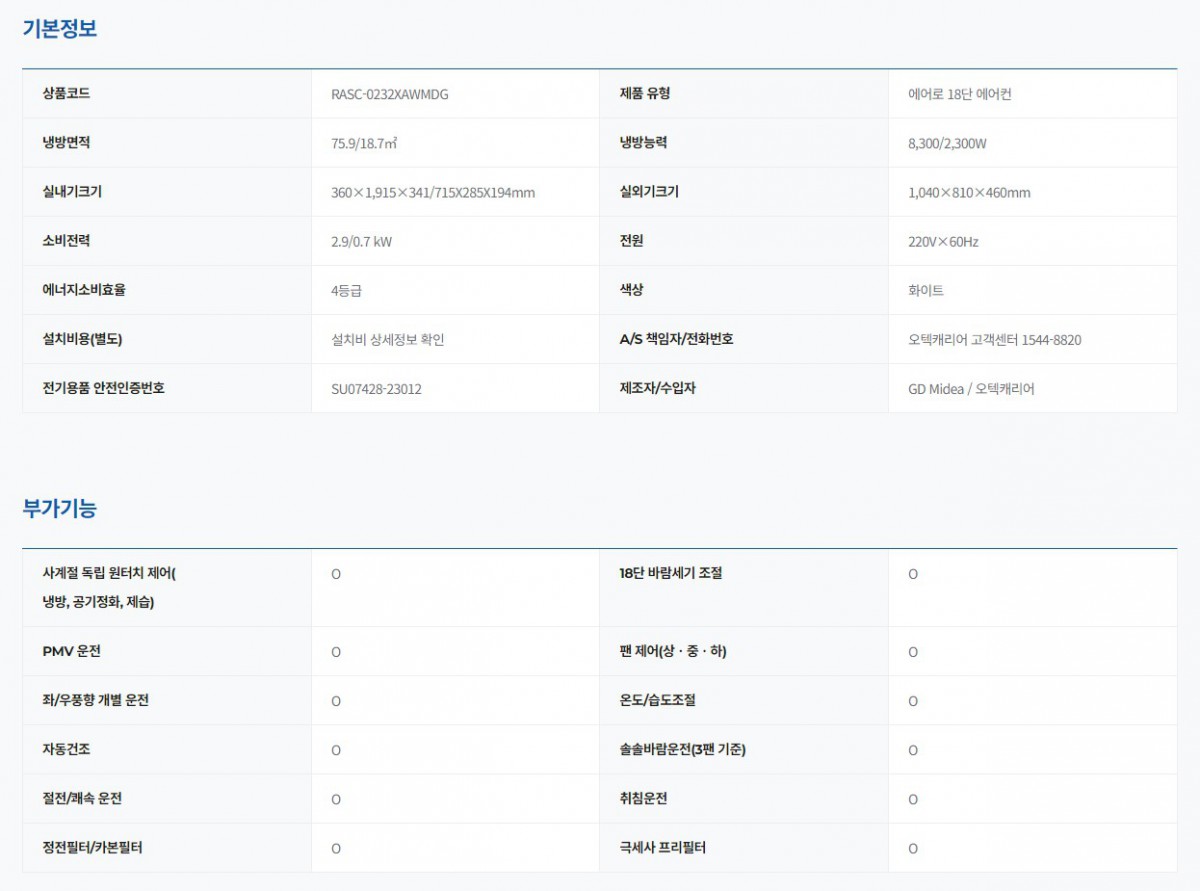Click the outdoor unit size 1,040×810×460mm
Screen dimensions: 1200x891
968,193
